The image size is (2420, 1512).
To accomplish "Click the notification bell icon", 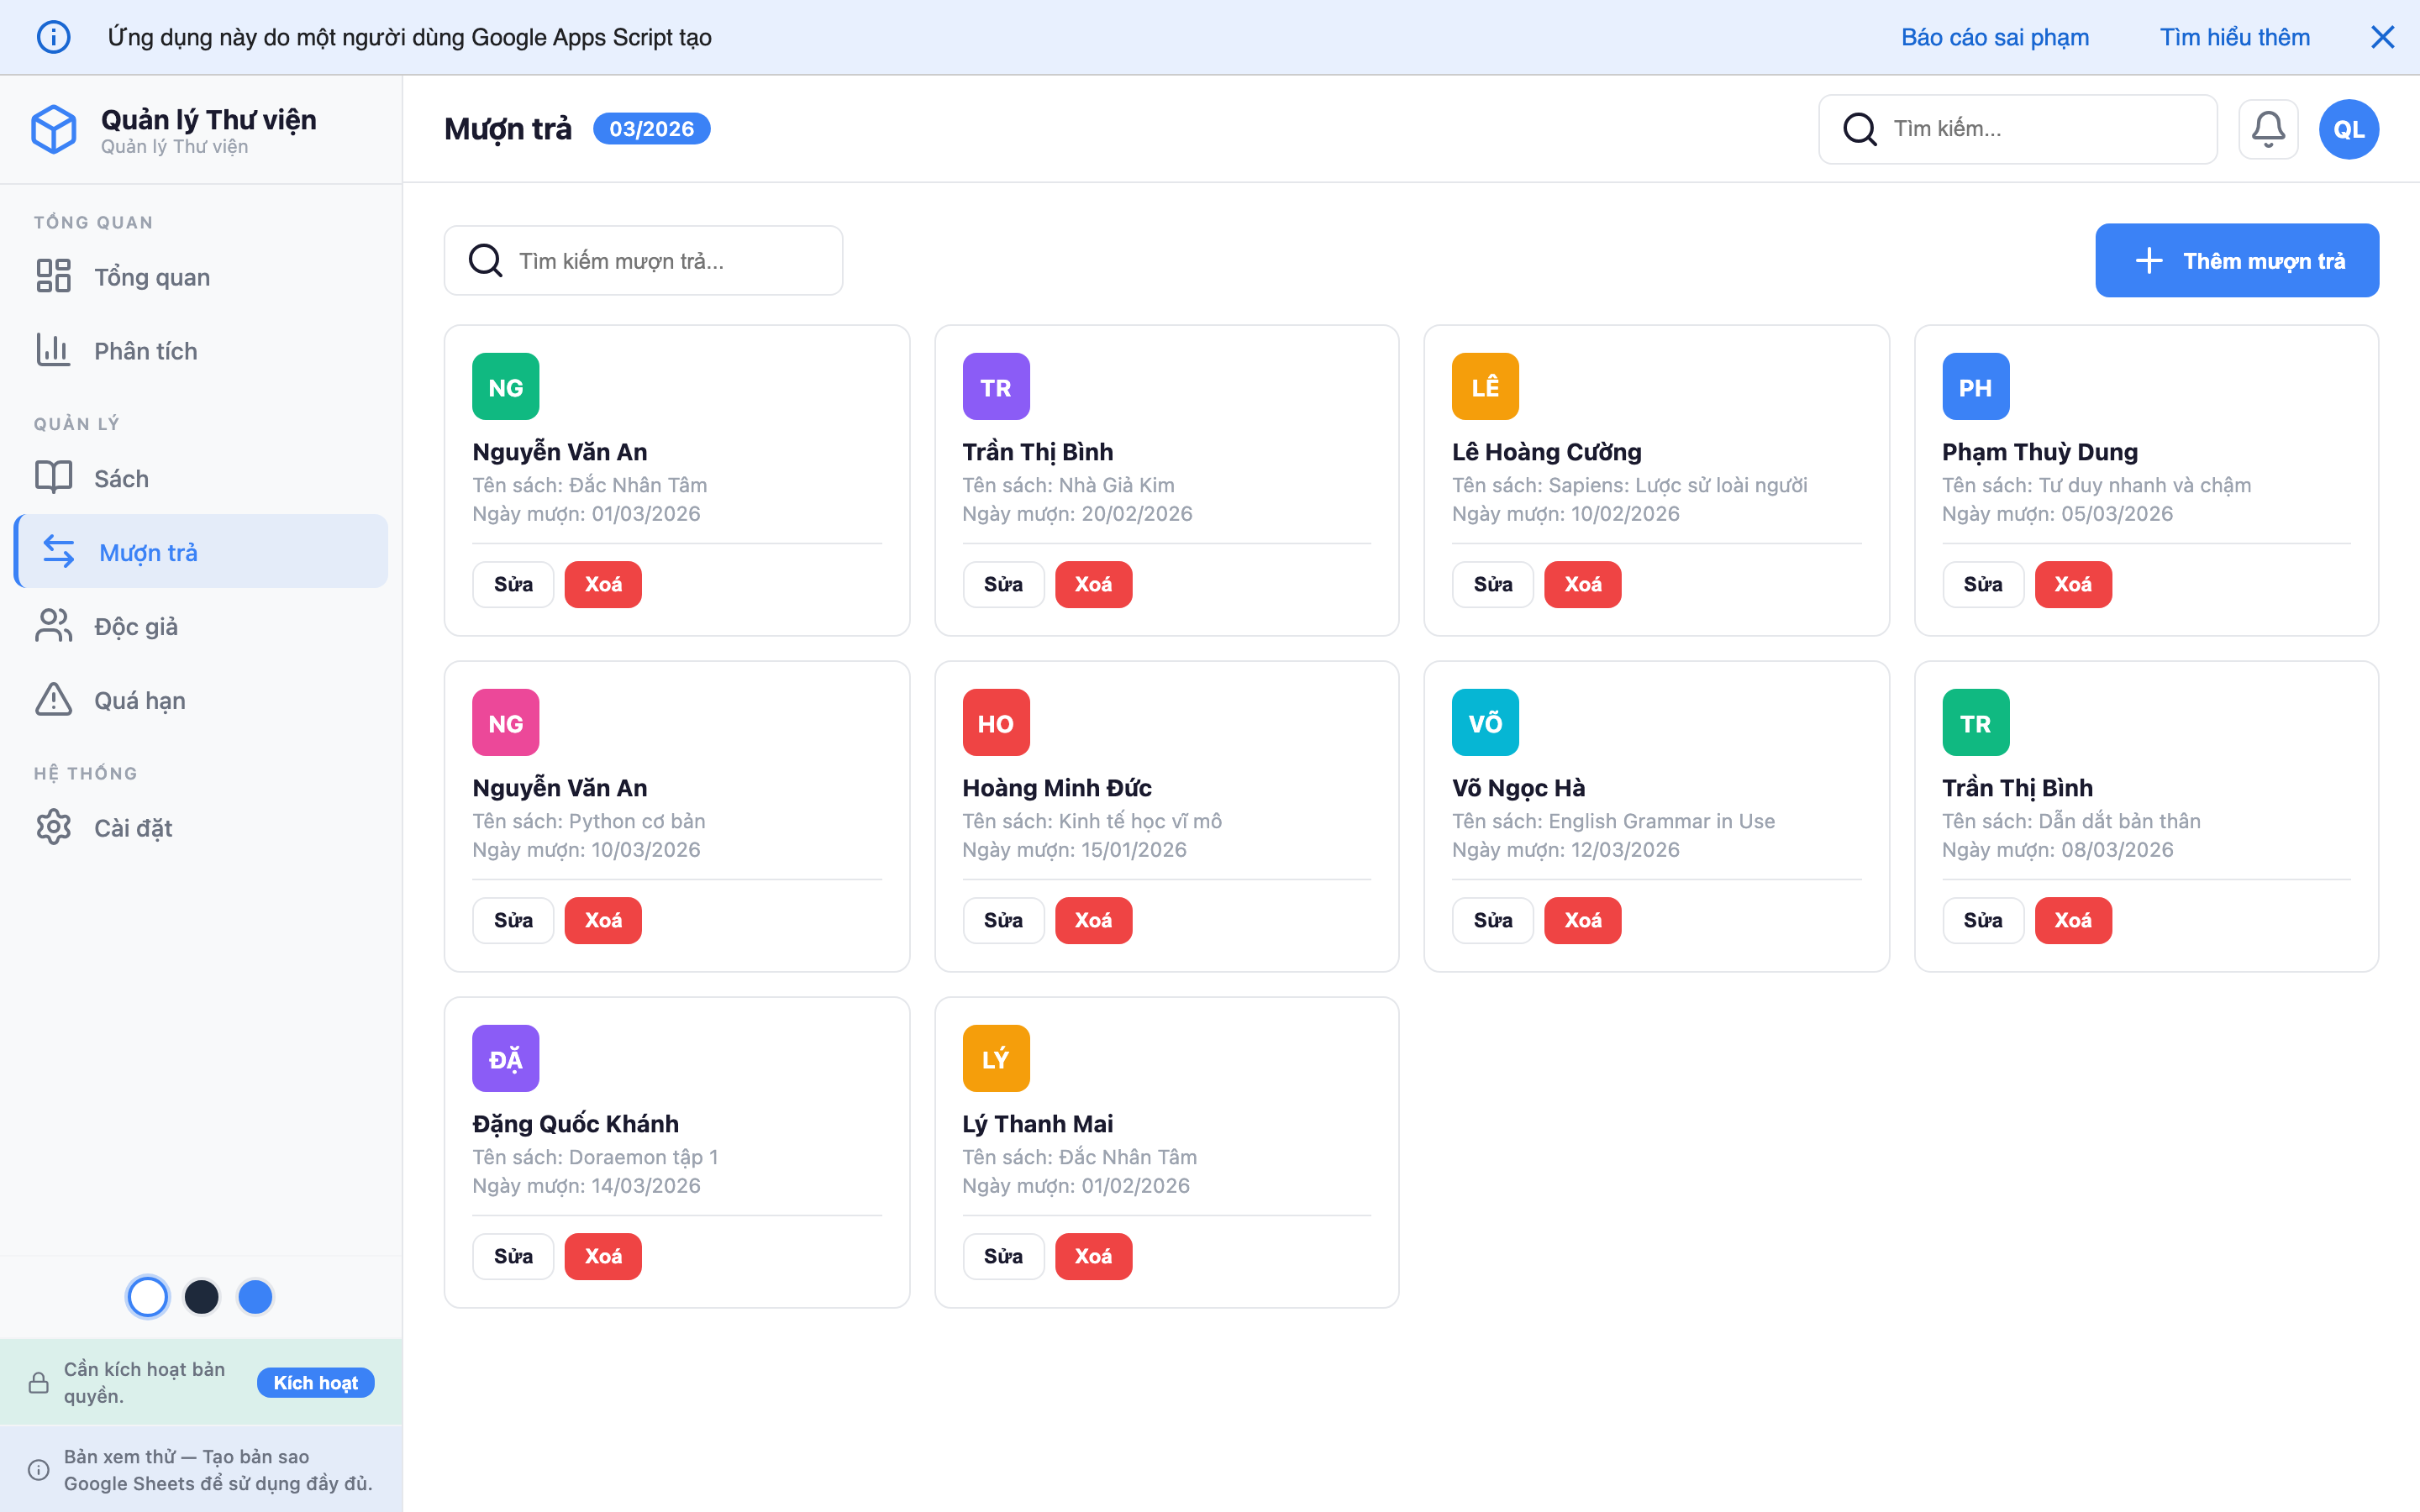I will tap(2267, 129).
